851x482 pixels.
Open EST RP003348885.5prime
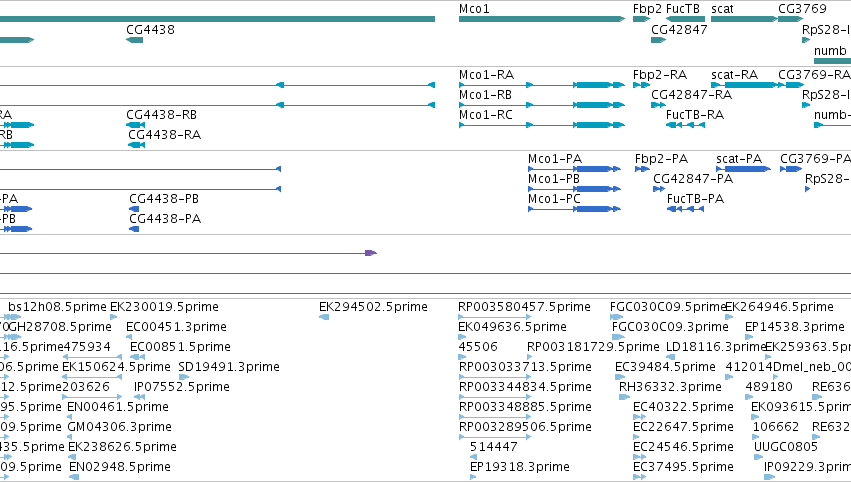pos(494,417)
